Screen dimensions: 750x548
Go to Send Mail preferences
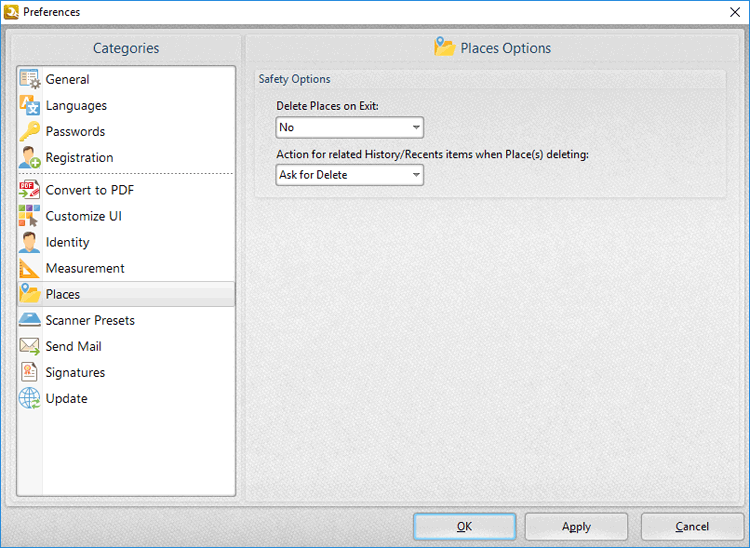point(73,346)
